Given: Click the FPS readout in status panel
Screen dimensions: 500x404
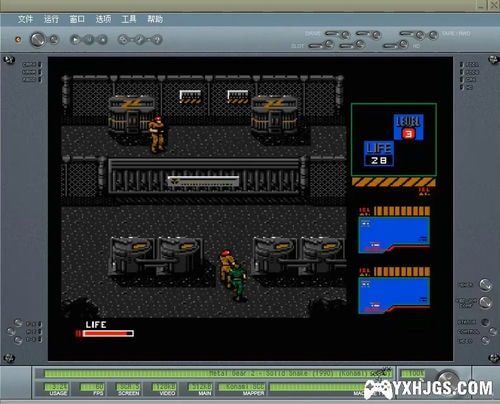Looking at the screenshot, I should coord(92,387).
